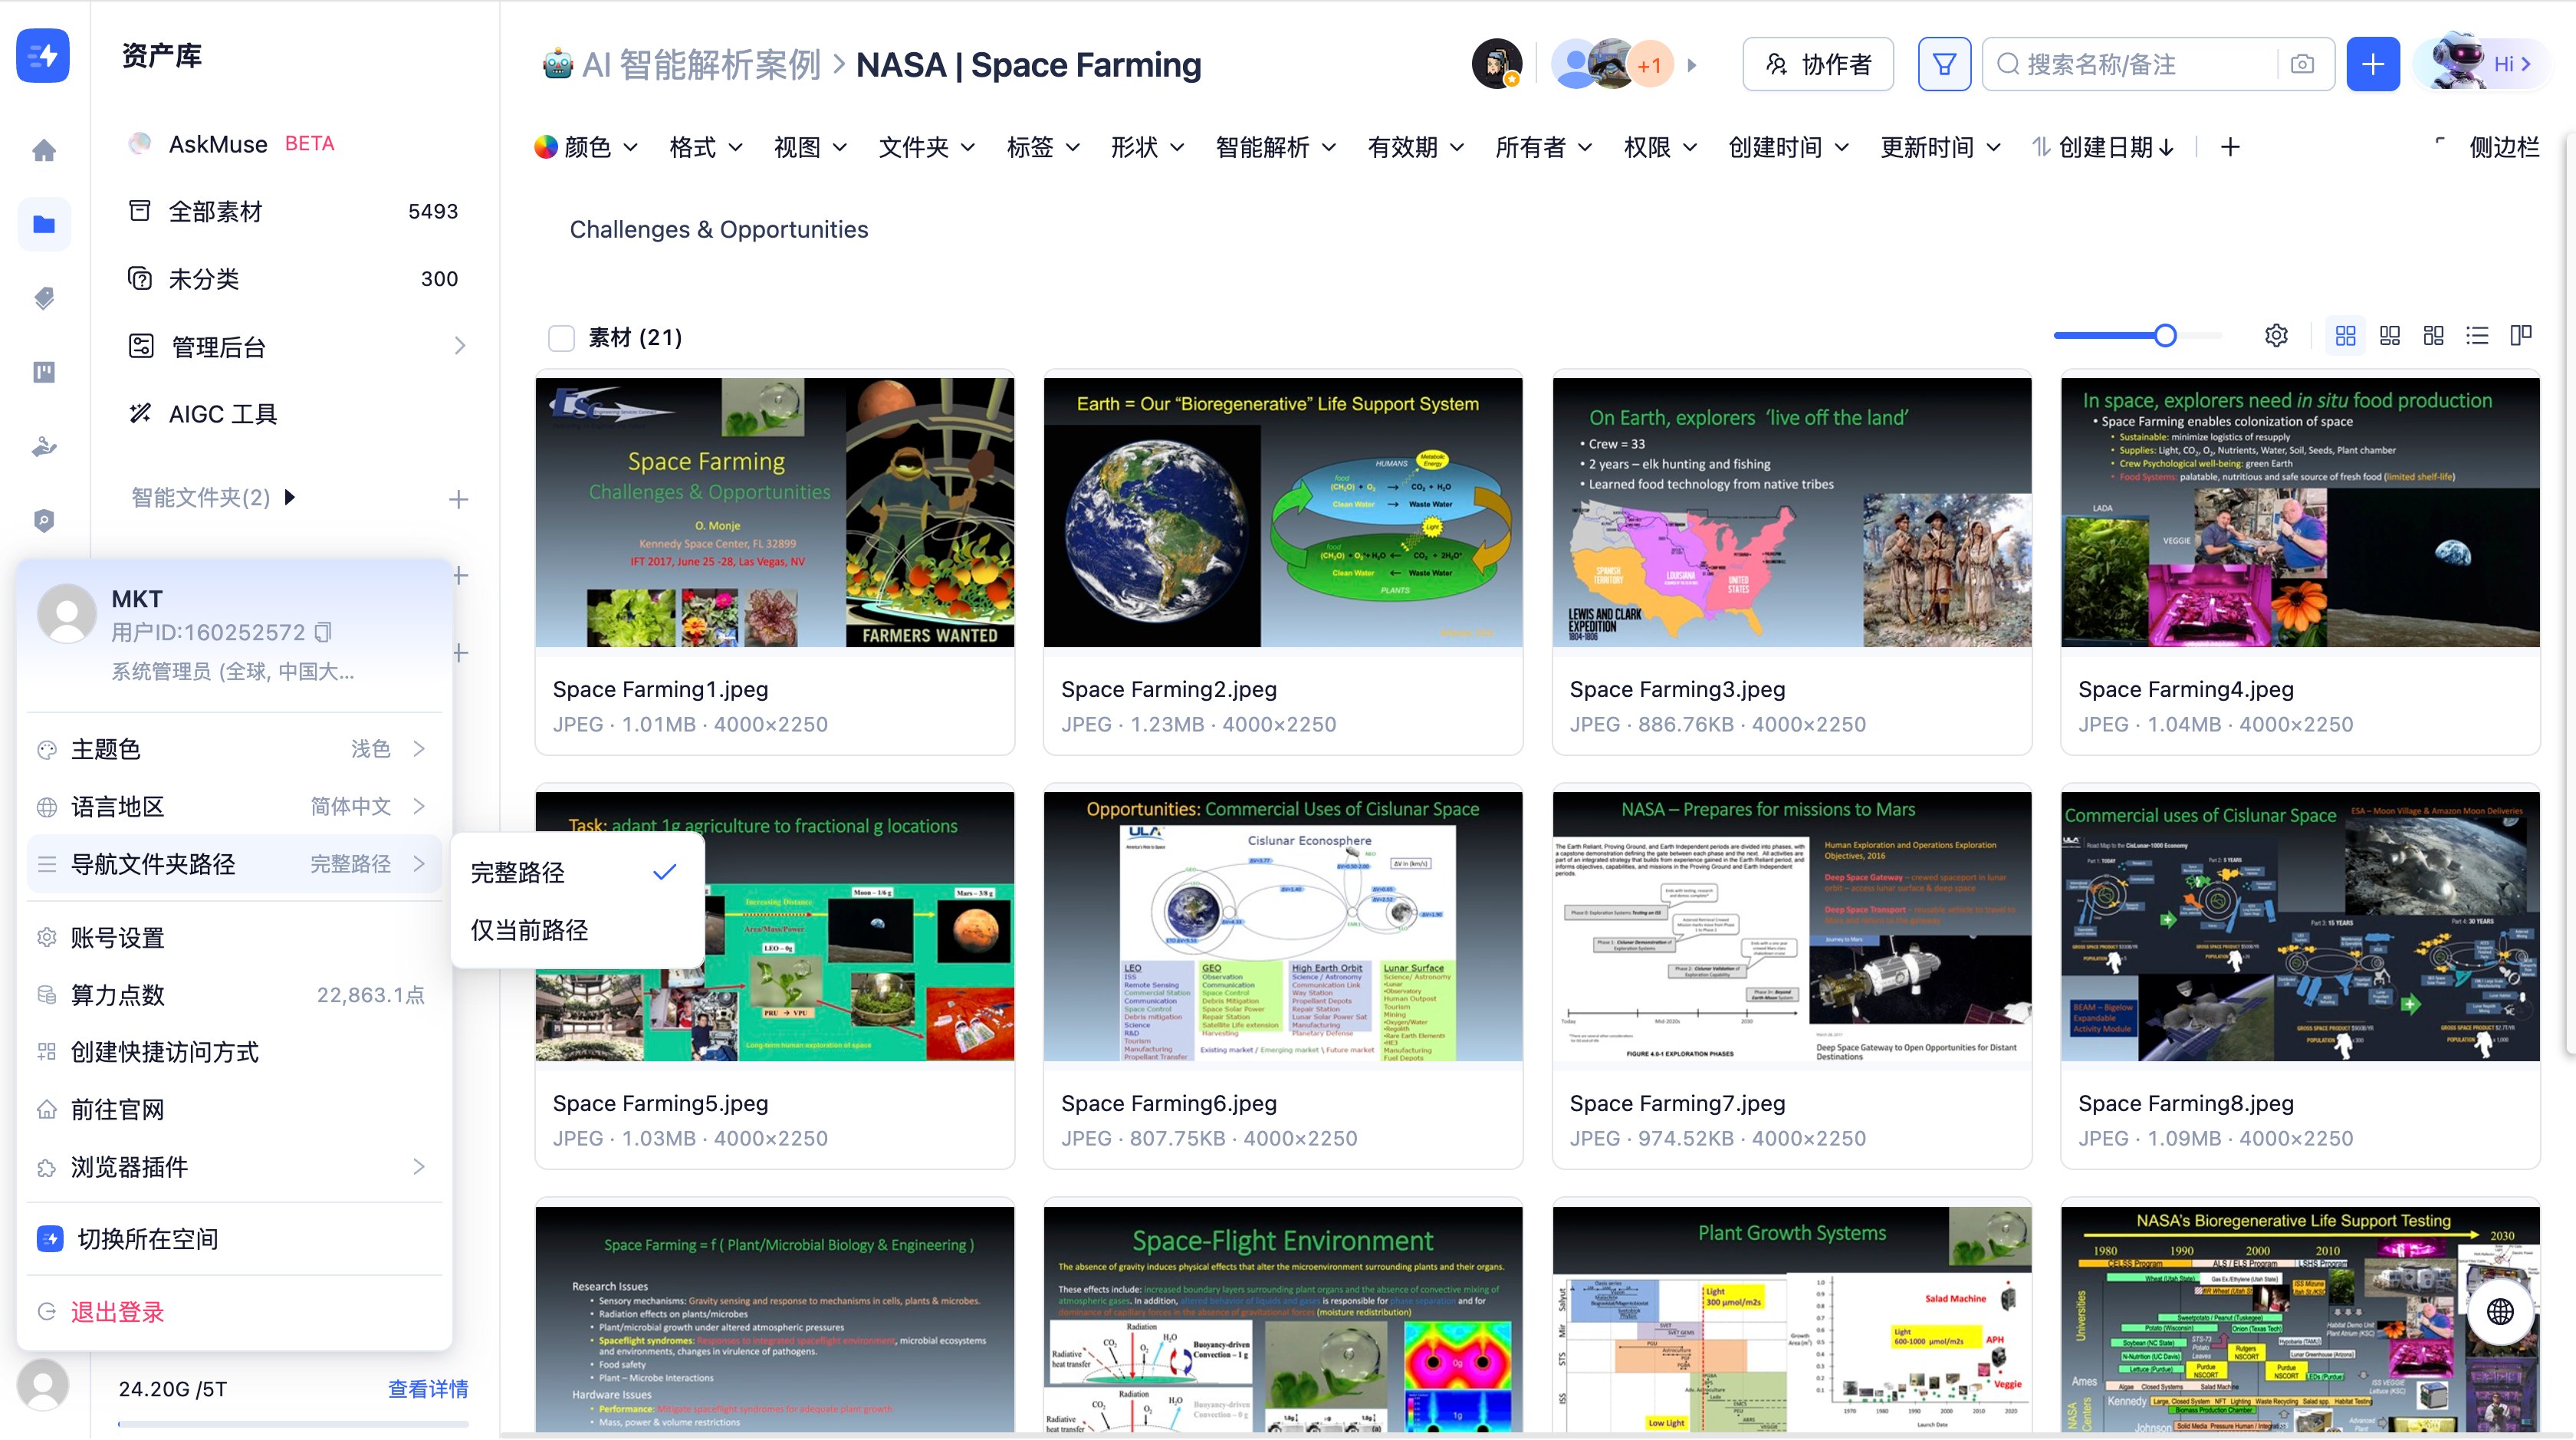Click the 协作者 collaborators button
Viewport: 2576px width, 1440px height.
point(1817,64)
